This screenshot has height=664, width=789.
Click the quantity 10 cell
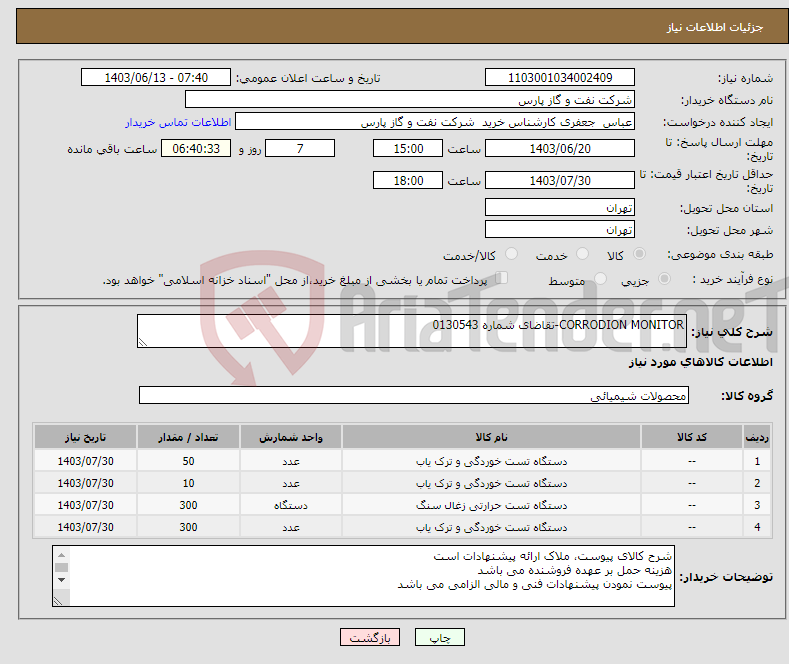pos(188,483)
